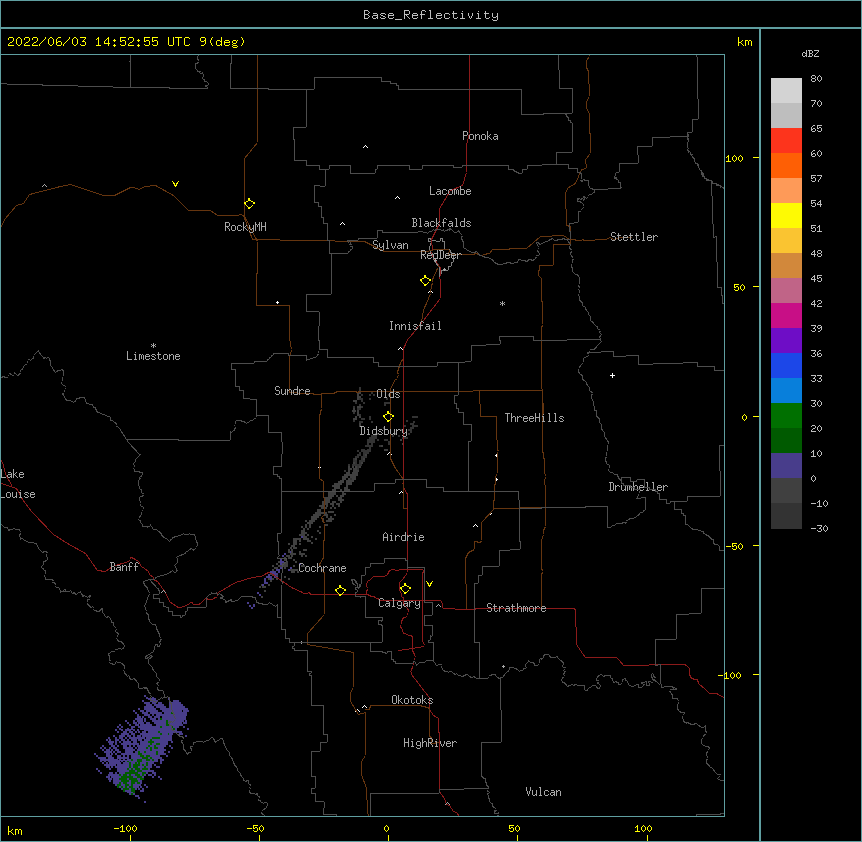This screenshot has height=842, width=862.
Task: Pick the red 60-65 dBZ legend swatch
Action: tap(786, 141)
